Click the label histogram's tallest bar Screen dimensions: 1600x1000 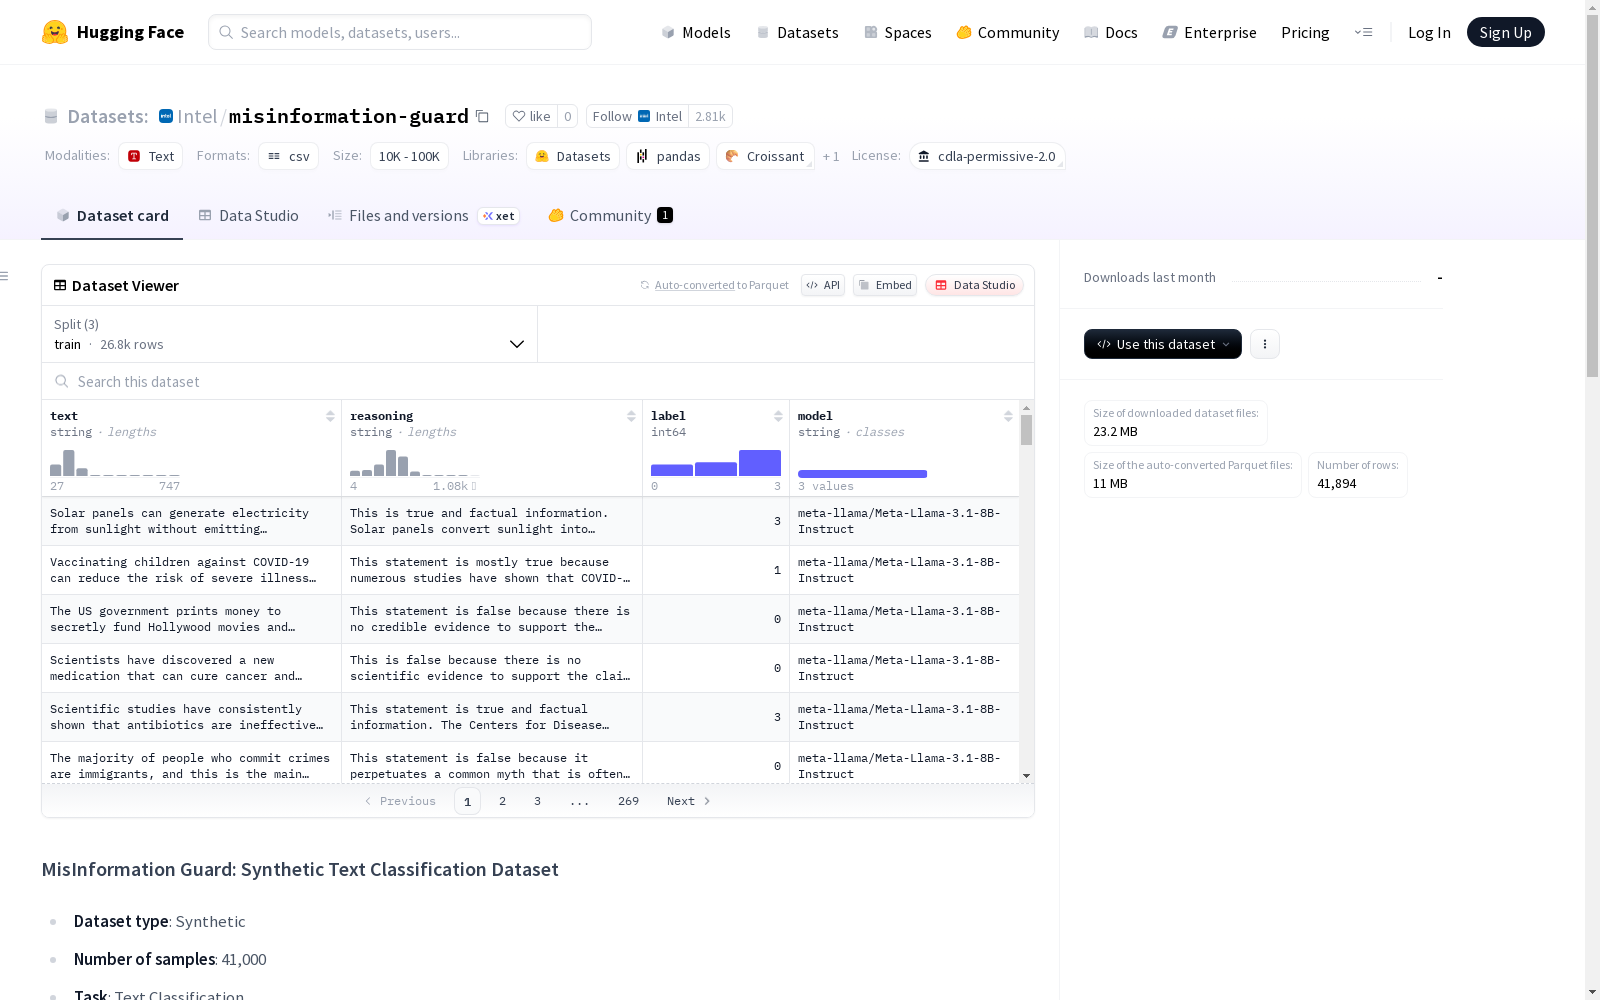(x=760, y=463)
